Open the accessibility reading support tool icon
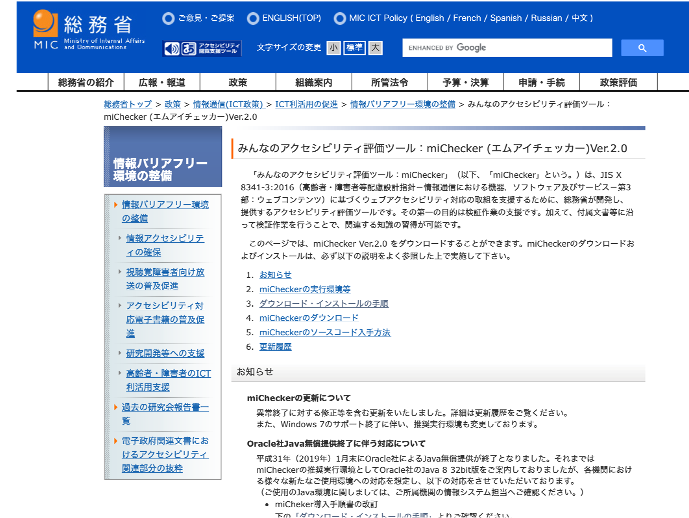Screen dimensions: 689x518 (202, 48)
